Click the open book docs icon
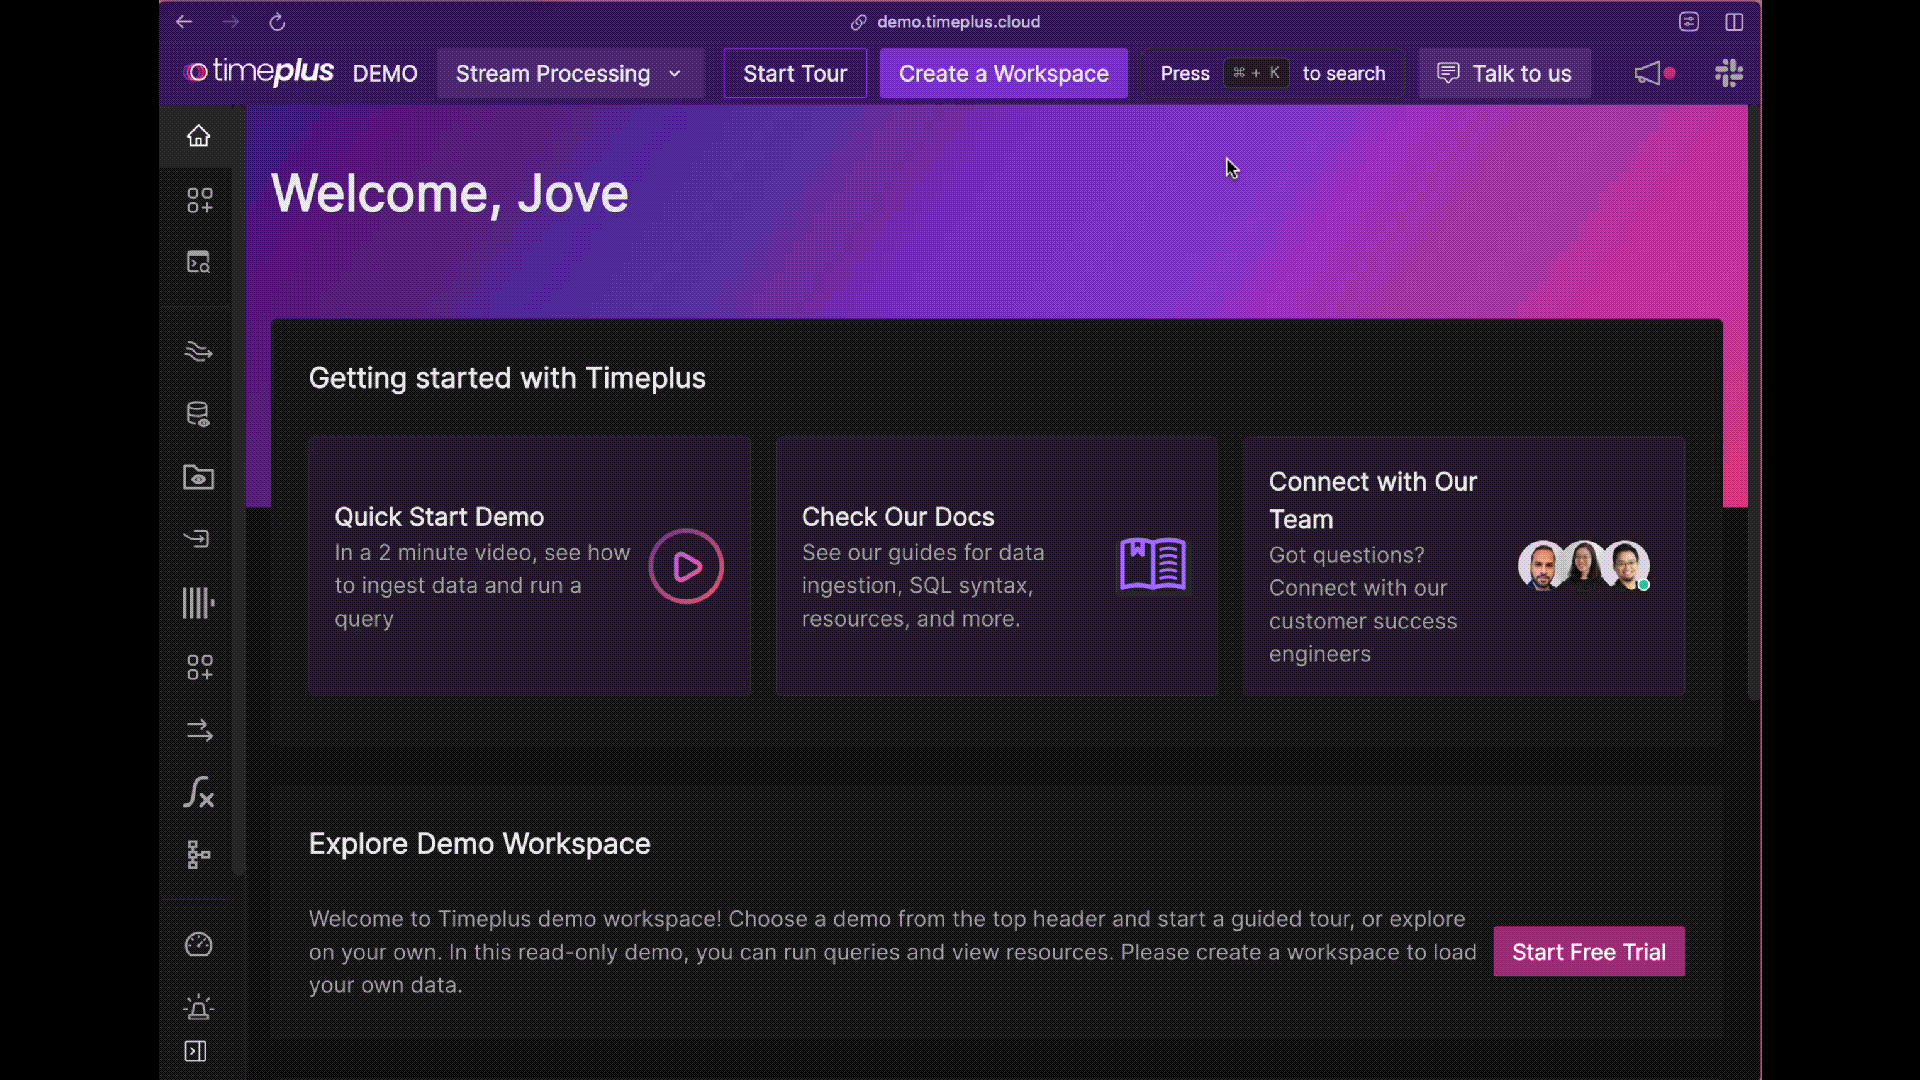Viewport: 1920px width, 1080px height. pyautogui.click(x=1153, y=565)
